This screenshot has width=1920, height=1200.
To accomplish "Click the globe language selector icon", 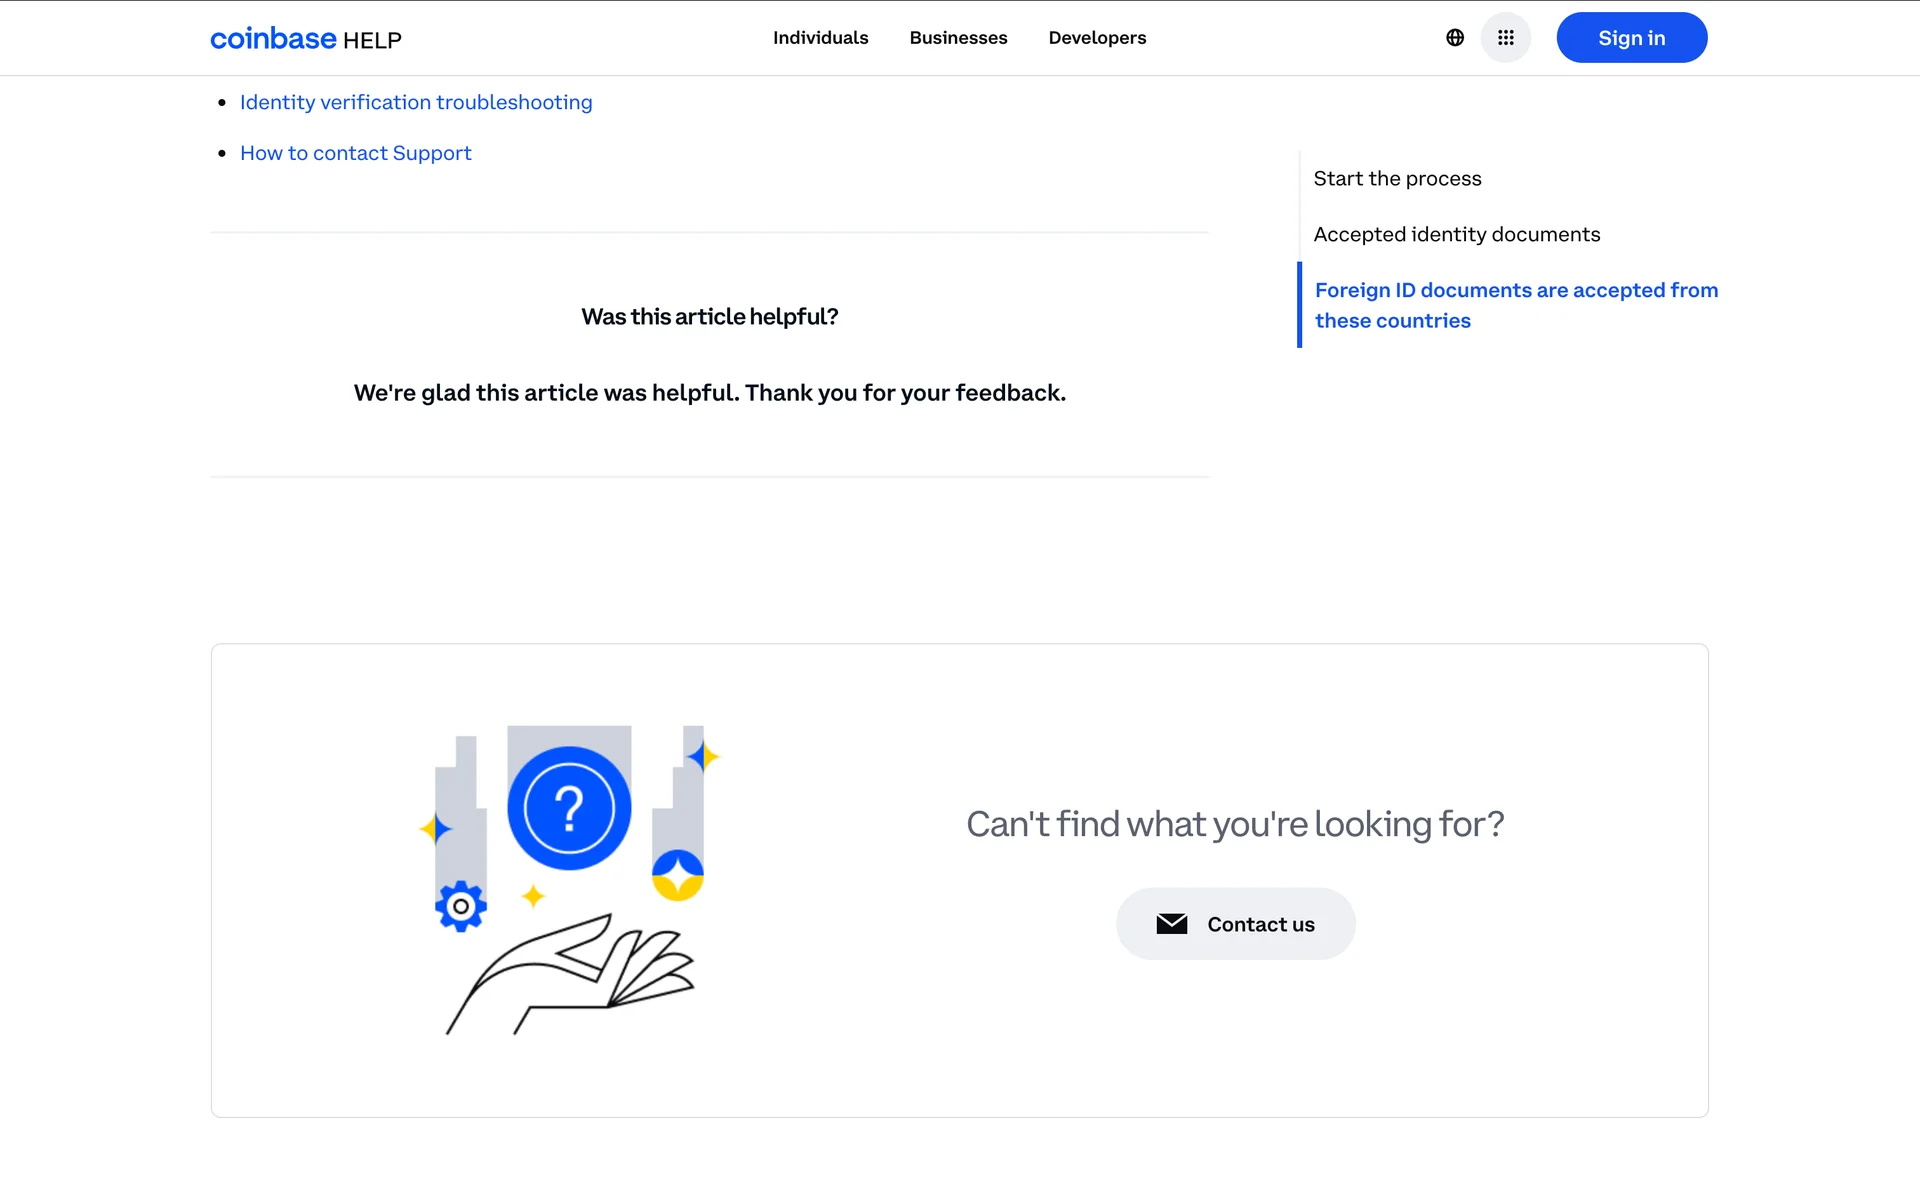I will pos(1455,38).
